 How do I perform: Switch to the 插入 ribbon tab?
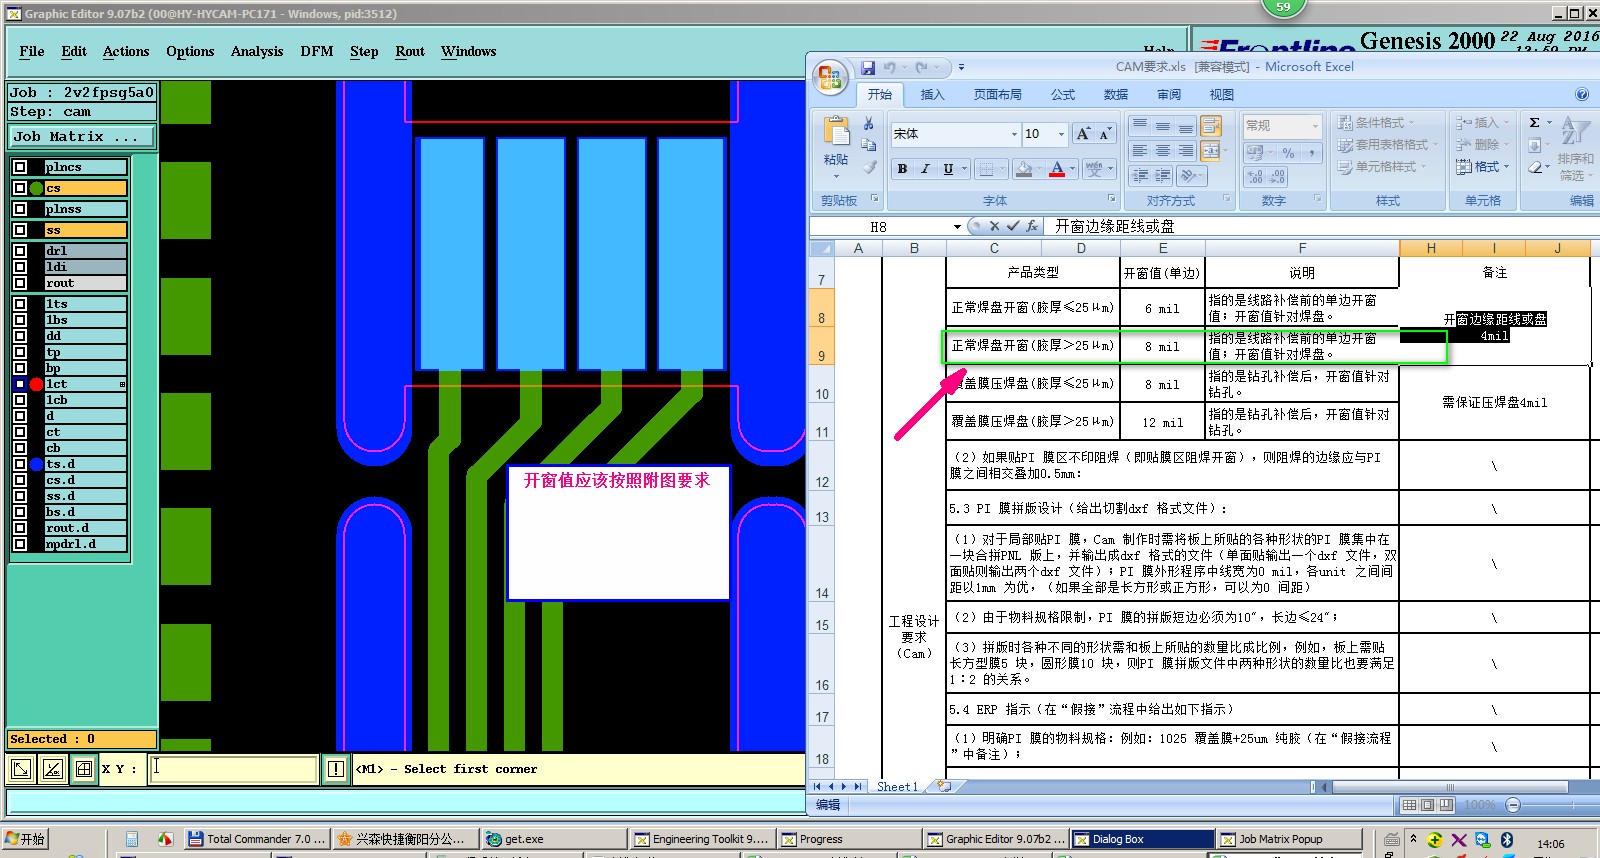(932, 95)
